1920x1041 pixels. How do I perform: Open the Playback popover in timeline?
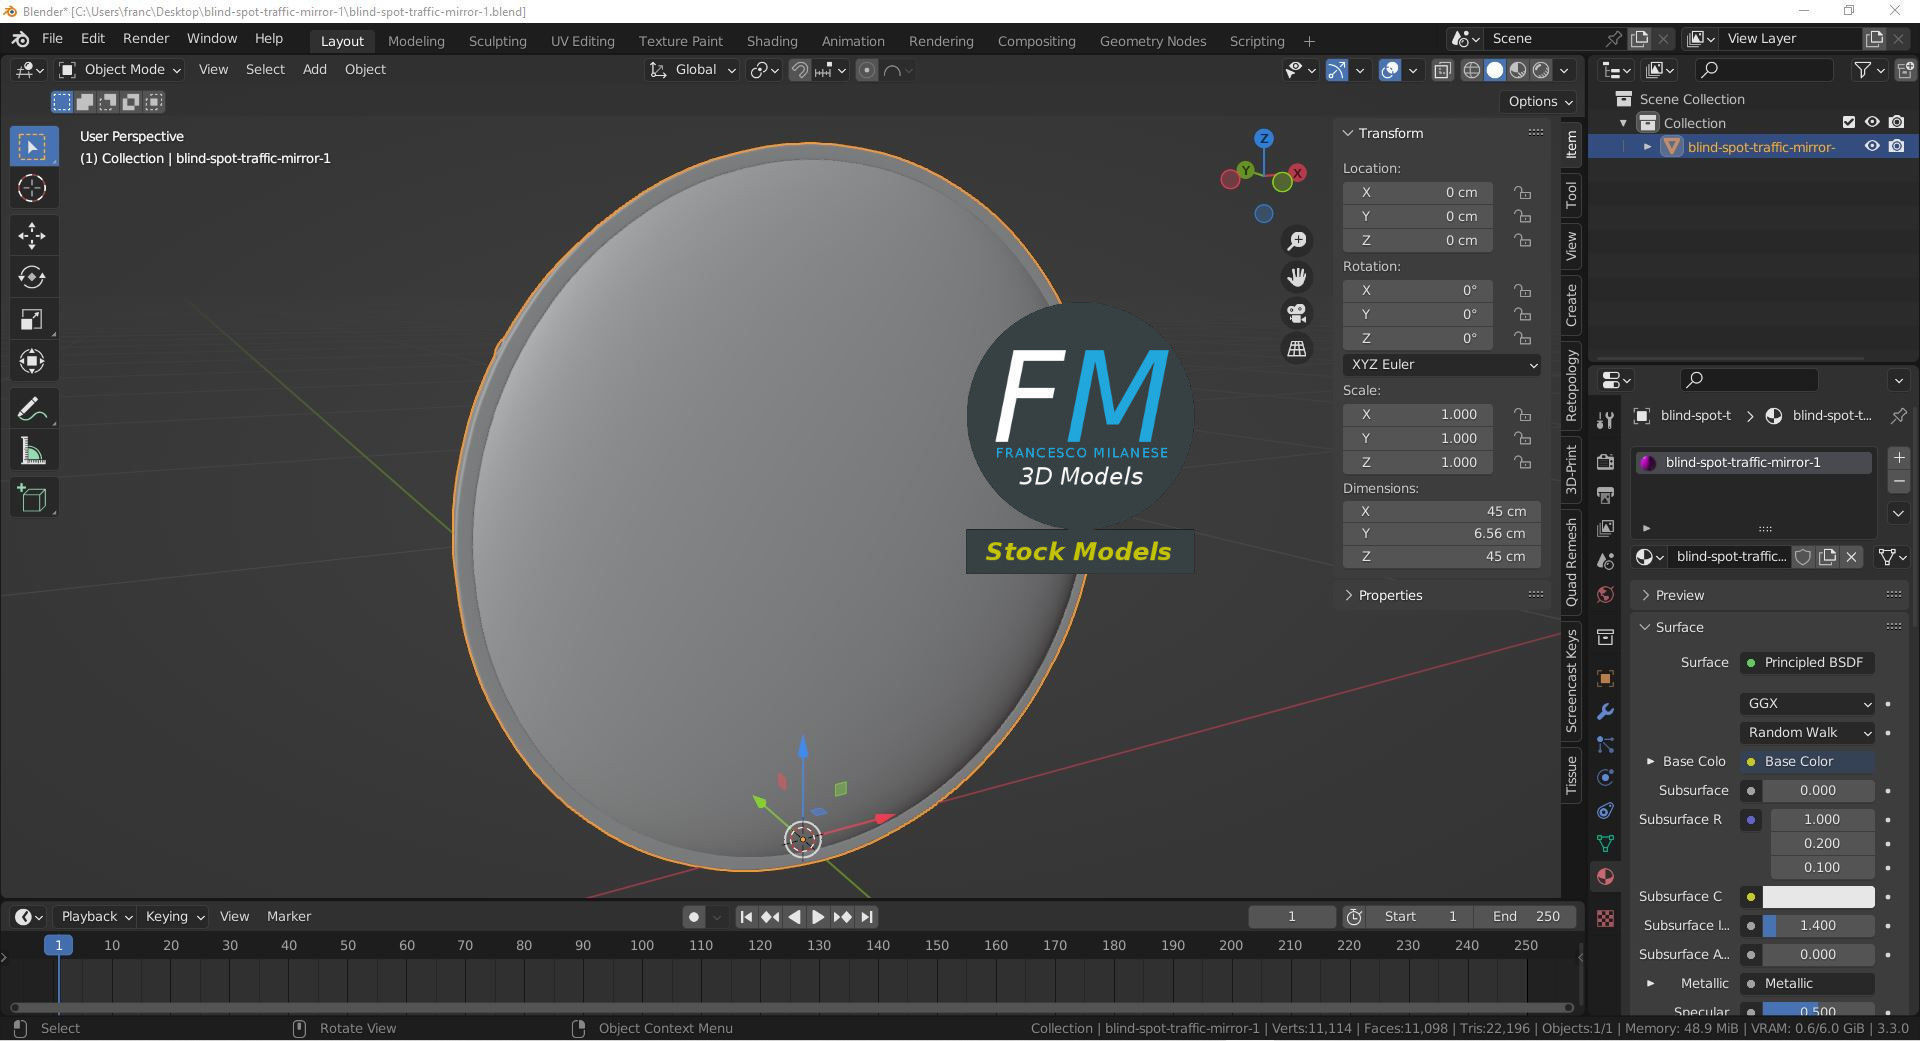click(96, 917)
